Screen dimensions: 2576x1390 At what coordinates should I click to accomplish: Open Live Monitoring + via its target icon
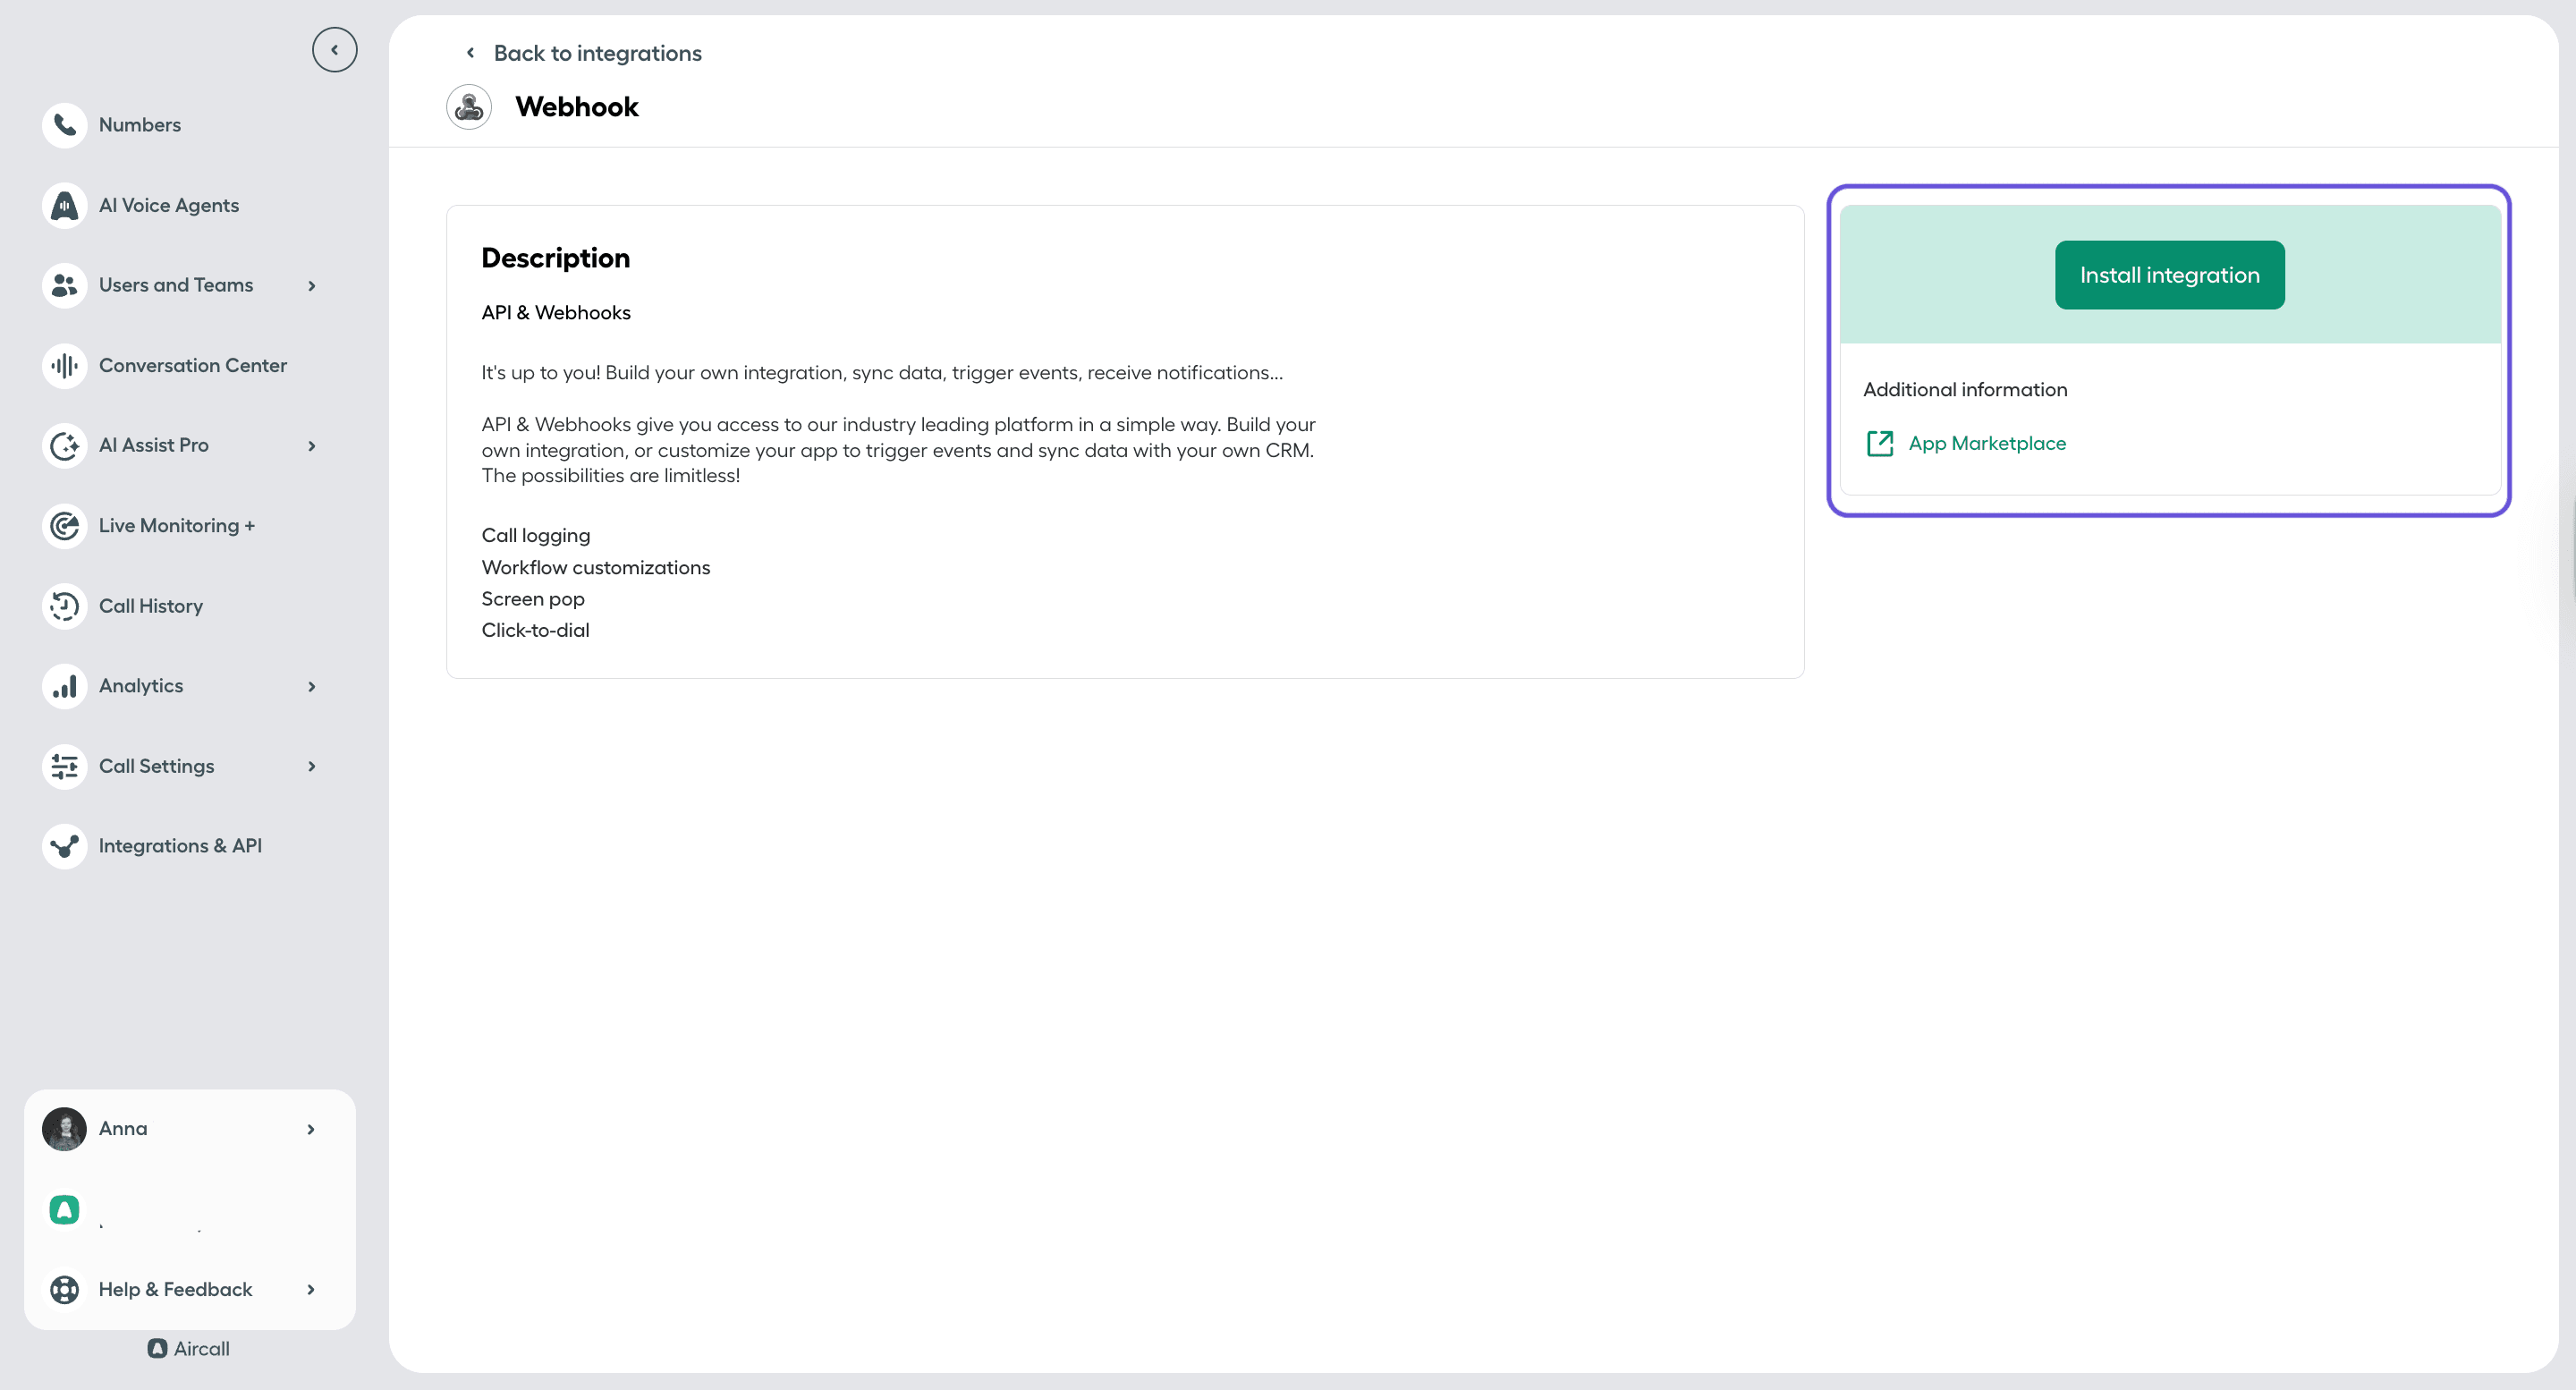tap(64, 525)
